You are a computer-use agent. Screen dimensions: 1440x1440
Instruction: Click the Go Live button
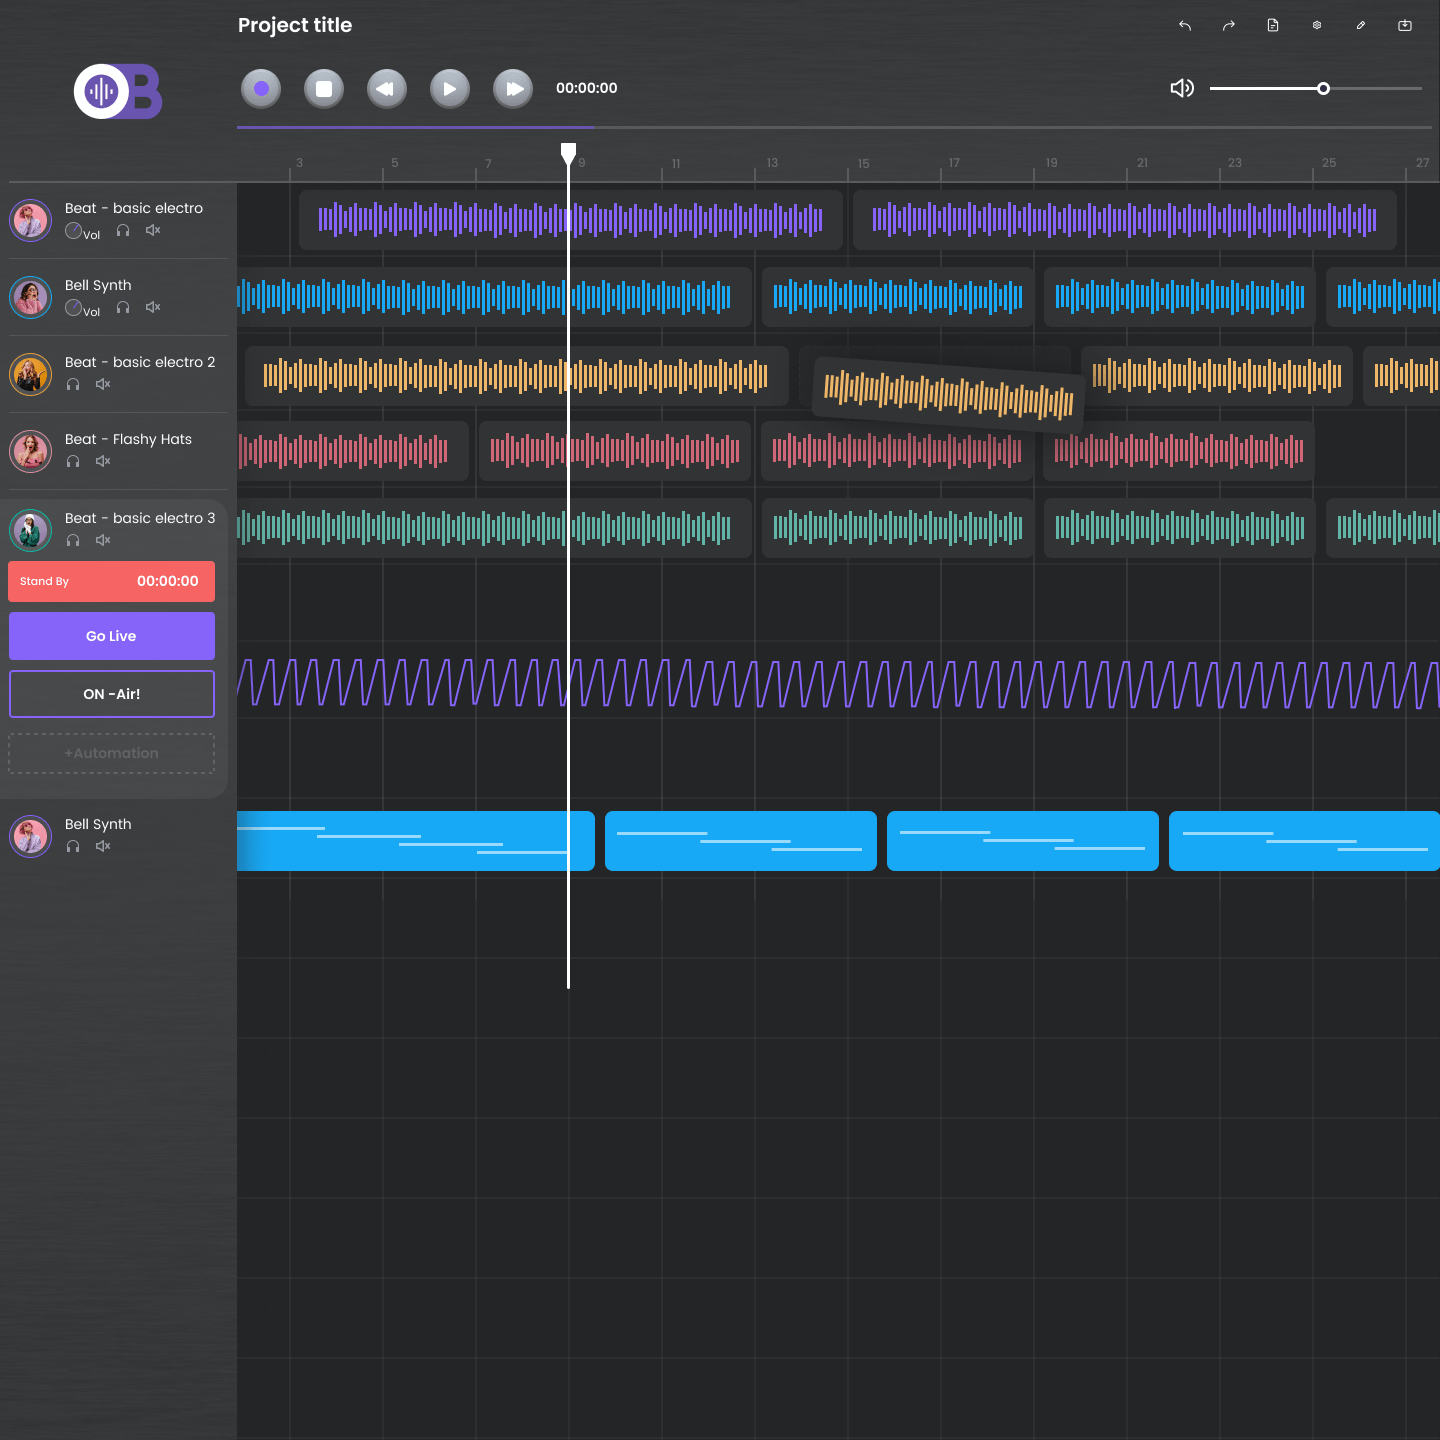[x=112, y=636]
